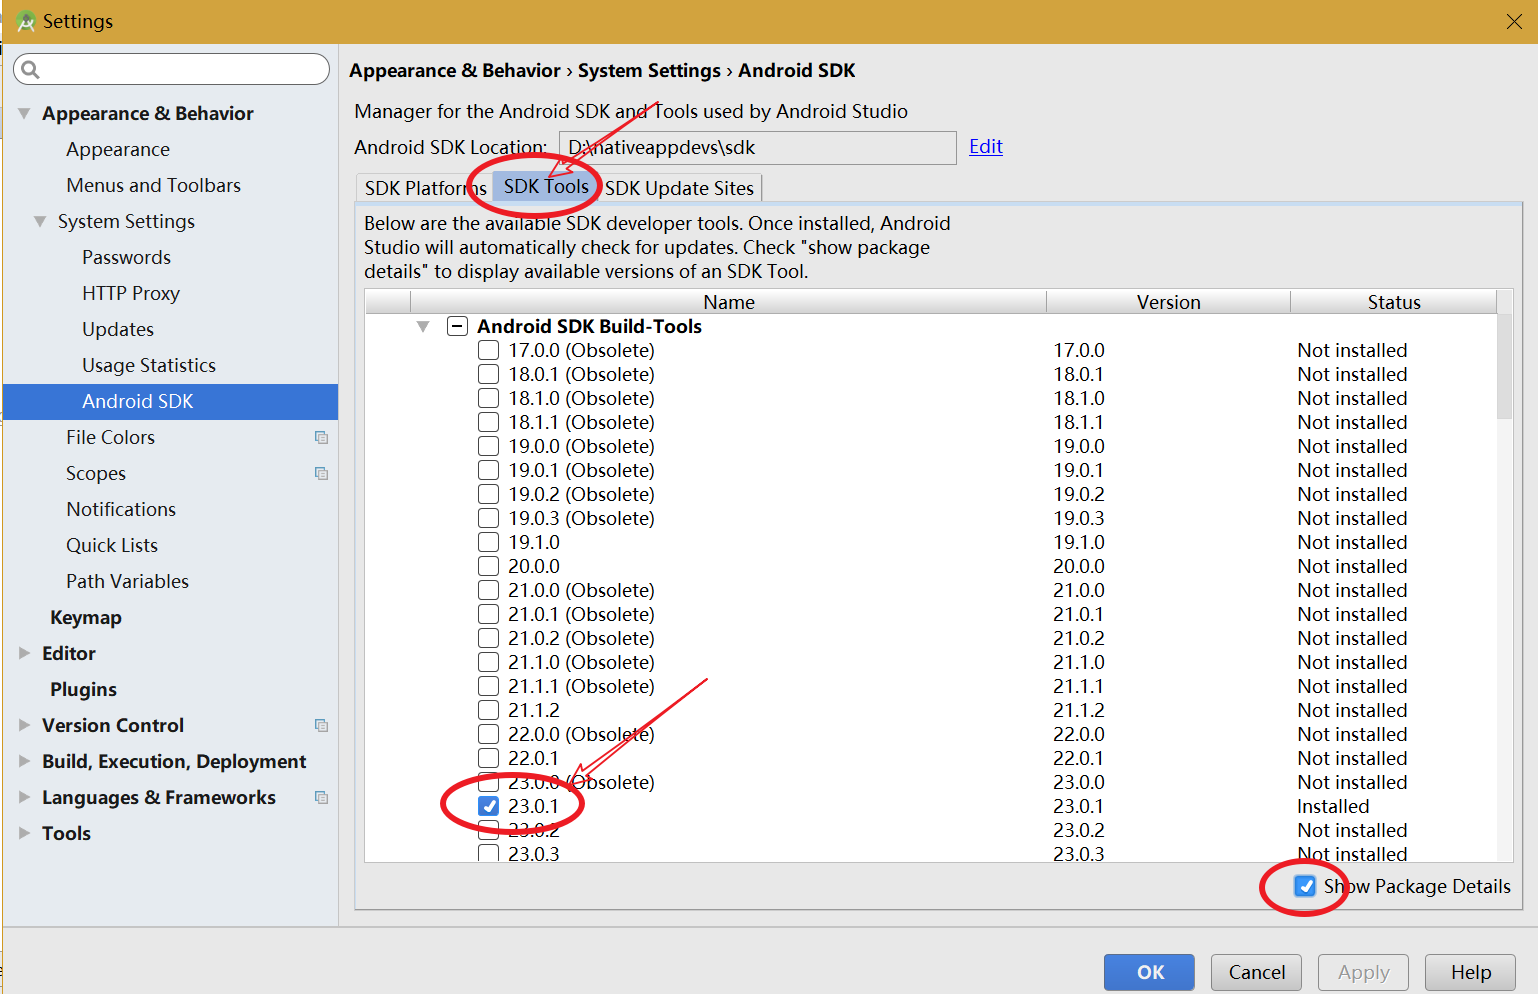Check the 19.0.3 (Obsolete) checkbox
The image size is (1538, 994).
click(488, 518)
